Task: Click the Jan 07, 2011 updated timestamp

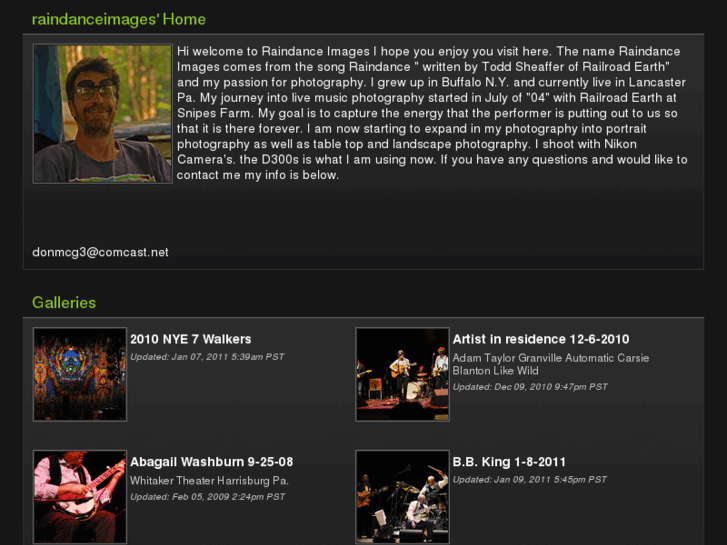Action: point(207,357)
